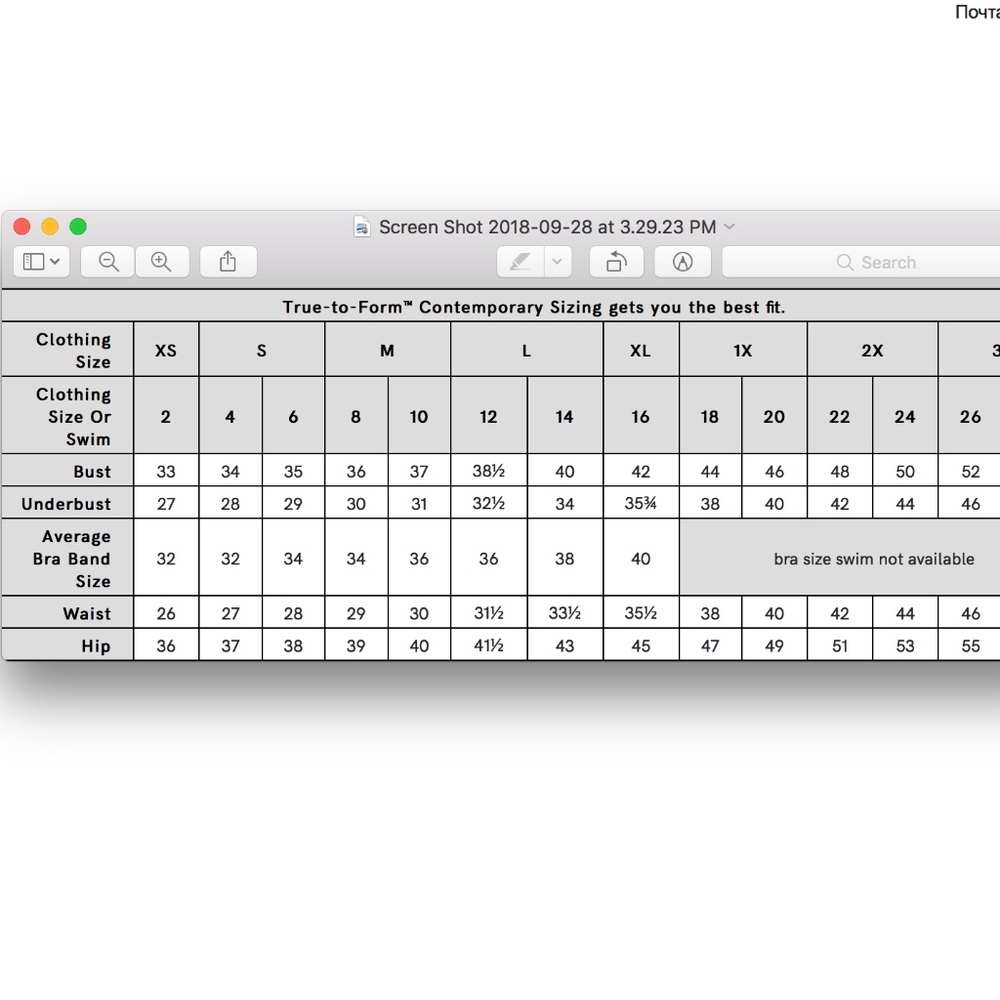Click the zoom out magnifier icon
The image size is (1000, 1000).
tap(108, 261)
